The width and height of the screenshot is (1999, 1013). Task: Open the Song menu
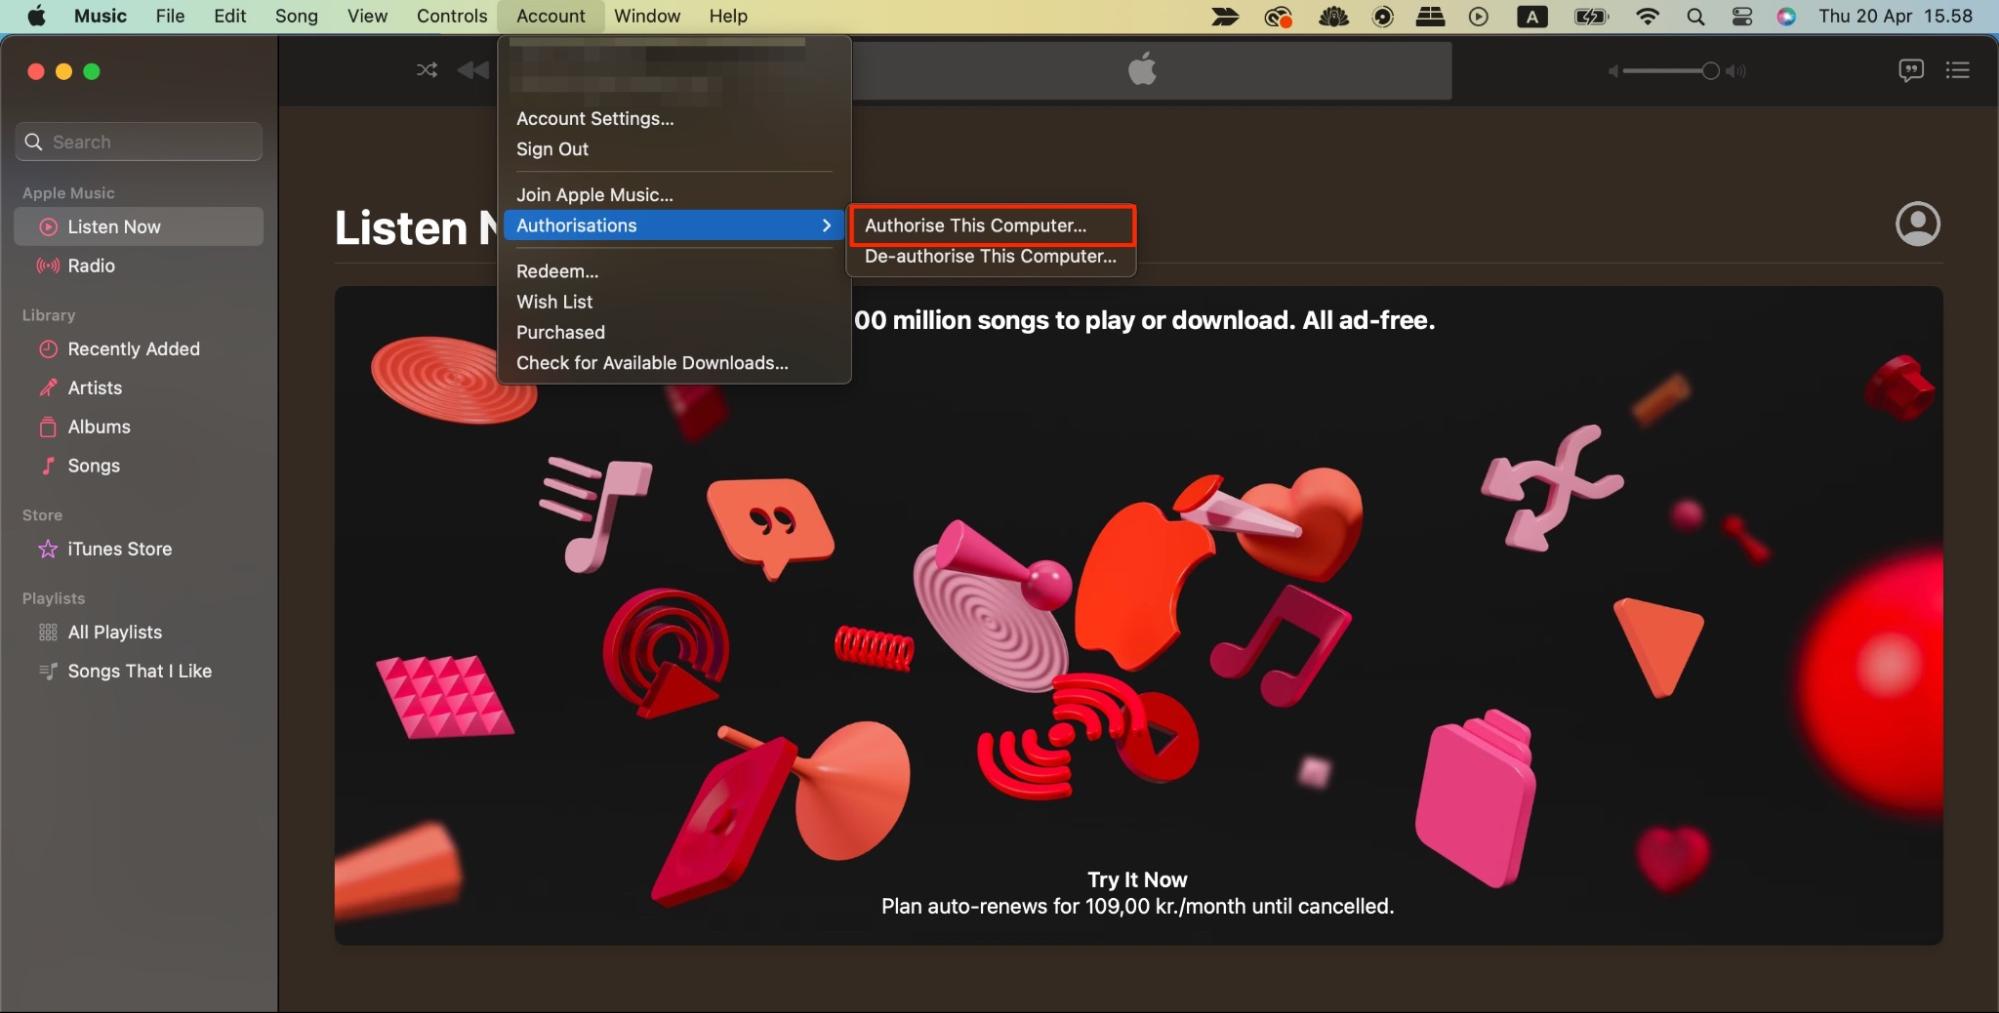pyautogui.click(x=296, y=16)
